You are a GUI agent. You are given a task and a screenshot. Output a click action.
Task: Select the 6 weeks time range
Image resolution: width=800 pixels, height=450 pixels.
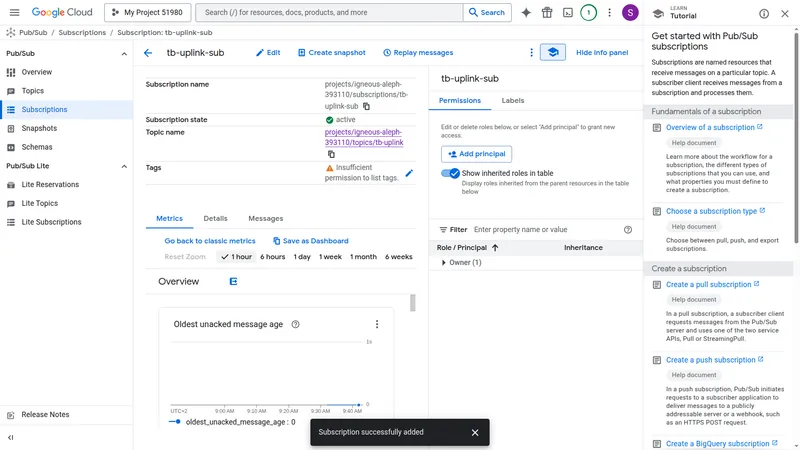398,257
